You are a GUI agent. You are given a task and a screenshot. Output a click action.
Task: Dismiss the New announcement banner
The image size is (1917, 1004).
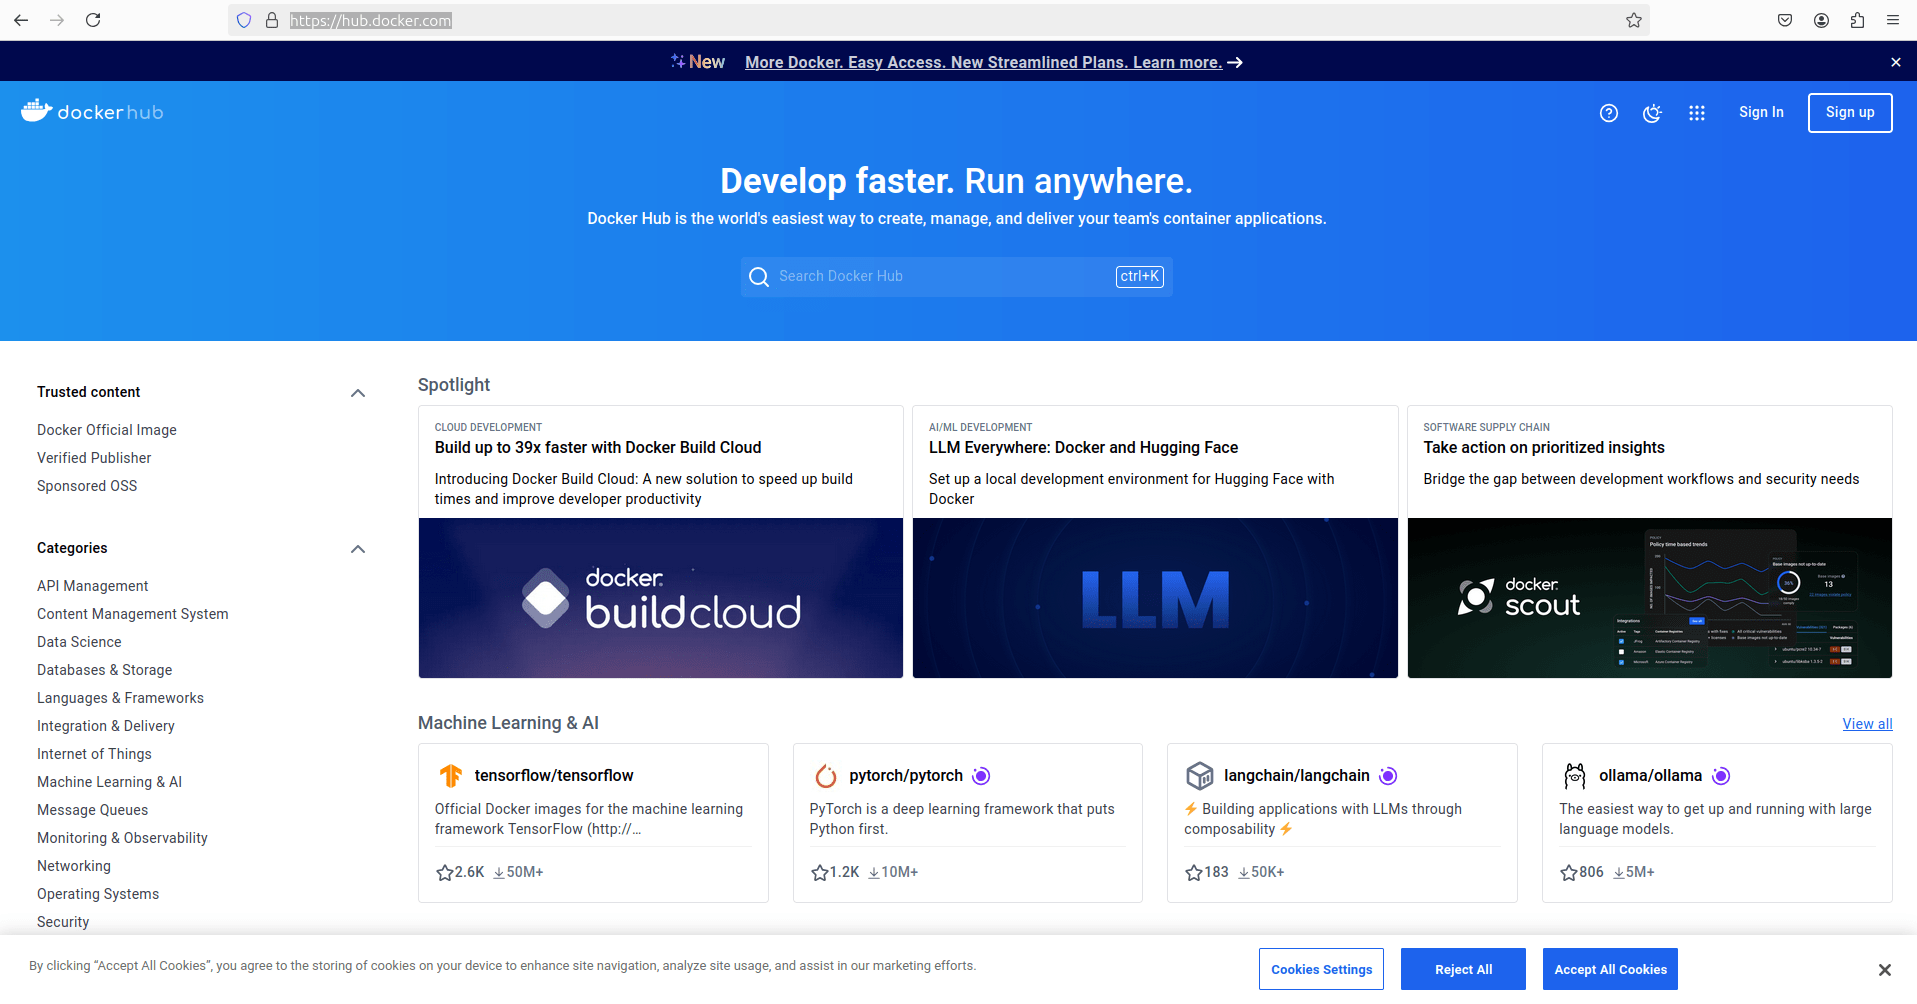(x=1896, y=62)
